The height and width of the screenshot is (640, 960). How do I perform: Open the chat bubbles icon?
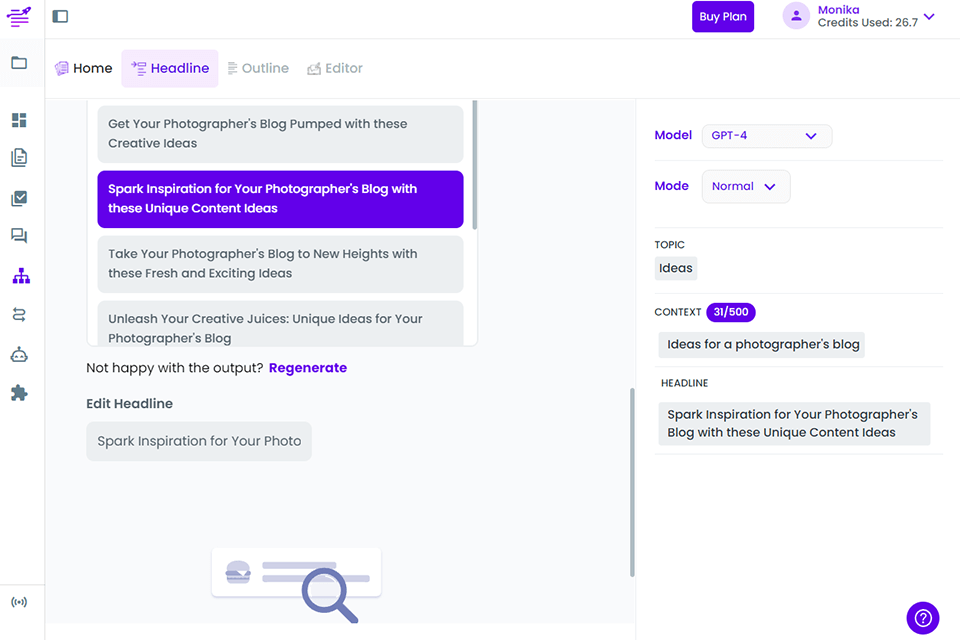(19, 236)
